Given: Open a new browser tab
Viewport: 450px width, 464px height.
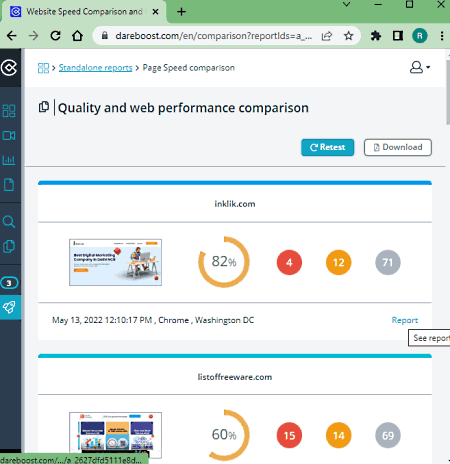Looking at the screenshot, I should [181, 12].
